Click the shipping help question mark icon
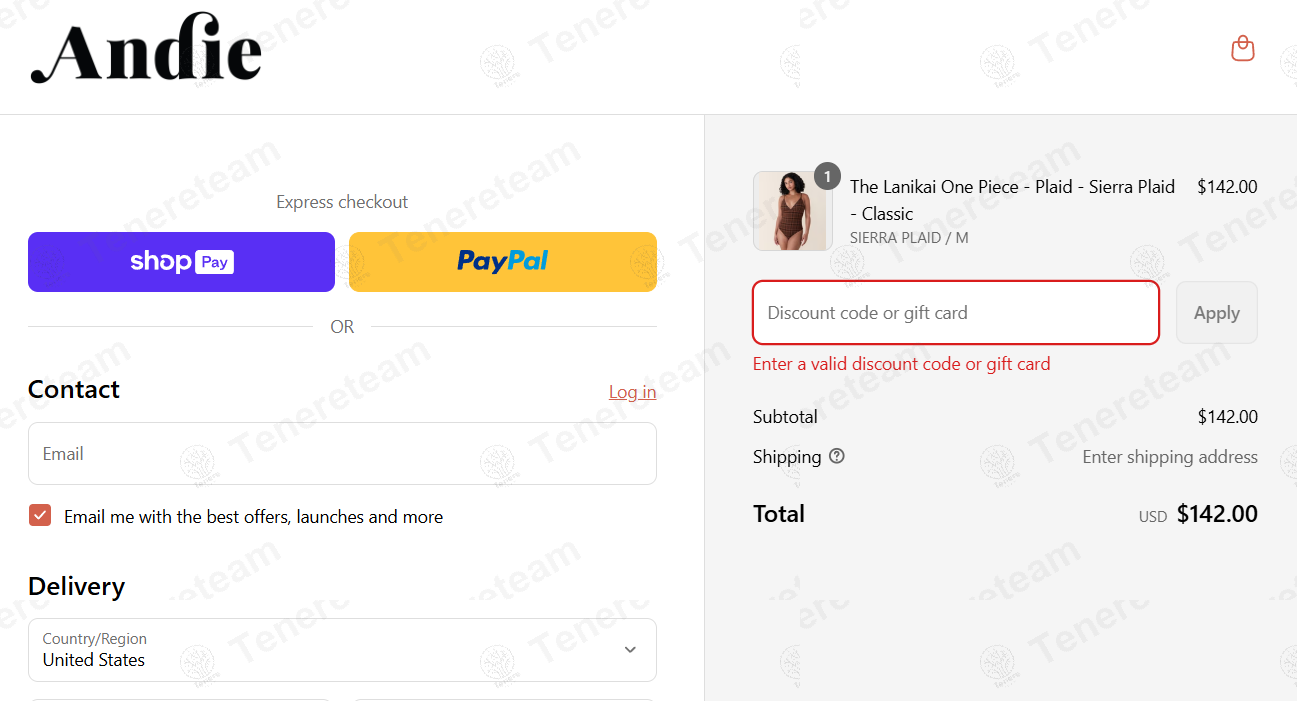The image size is (1297, 701). (837, 456)
